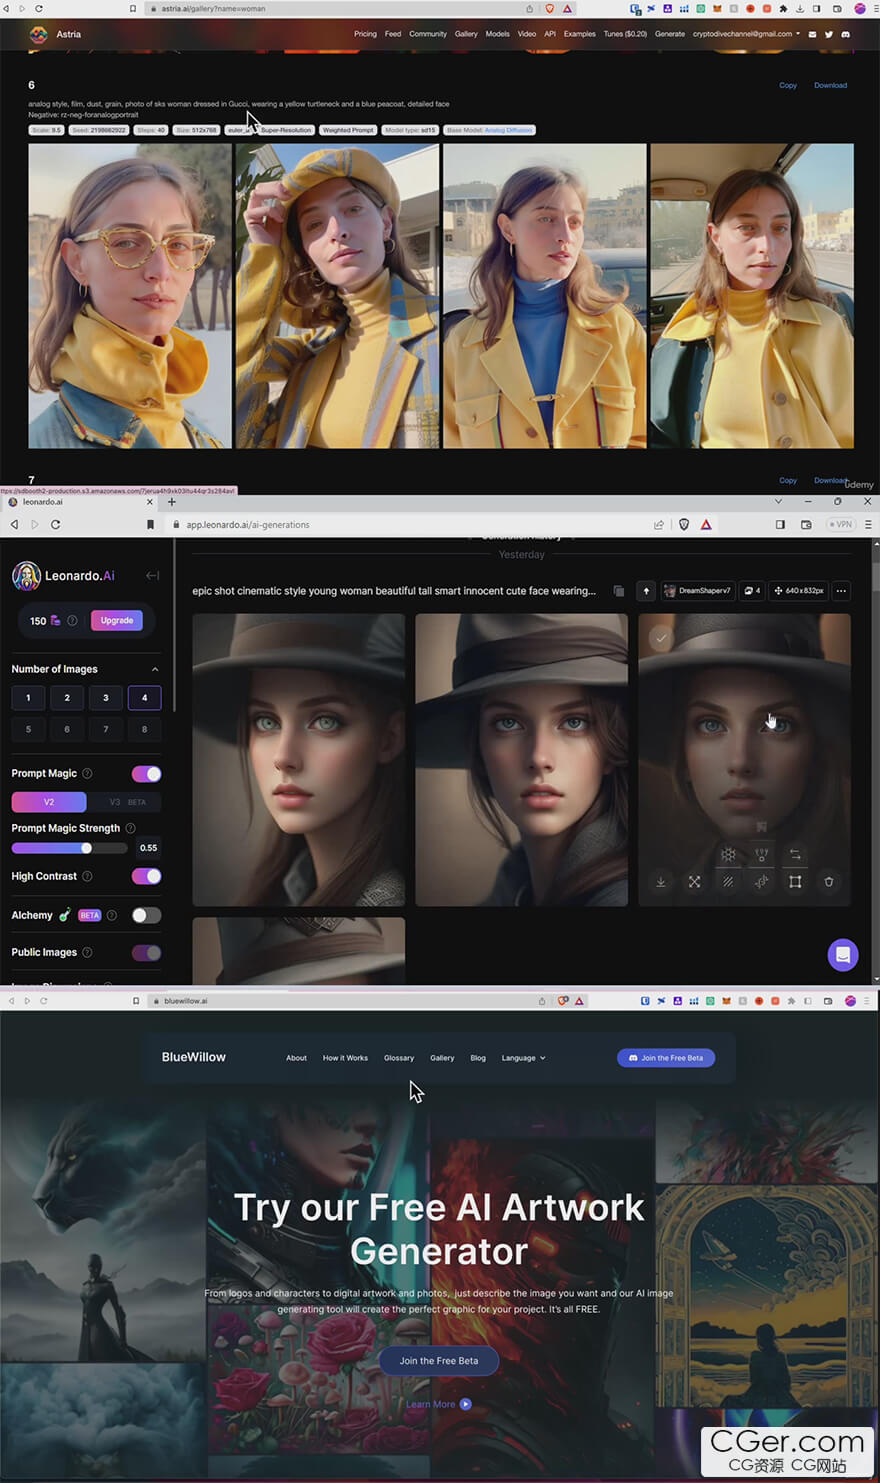Open the Leonardo chat support bubble icon
This screenshot has height=1483, width=880.
(x=843, y=955)
